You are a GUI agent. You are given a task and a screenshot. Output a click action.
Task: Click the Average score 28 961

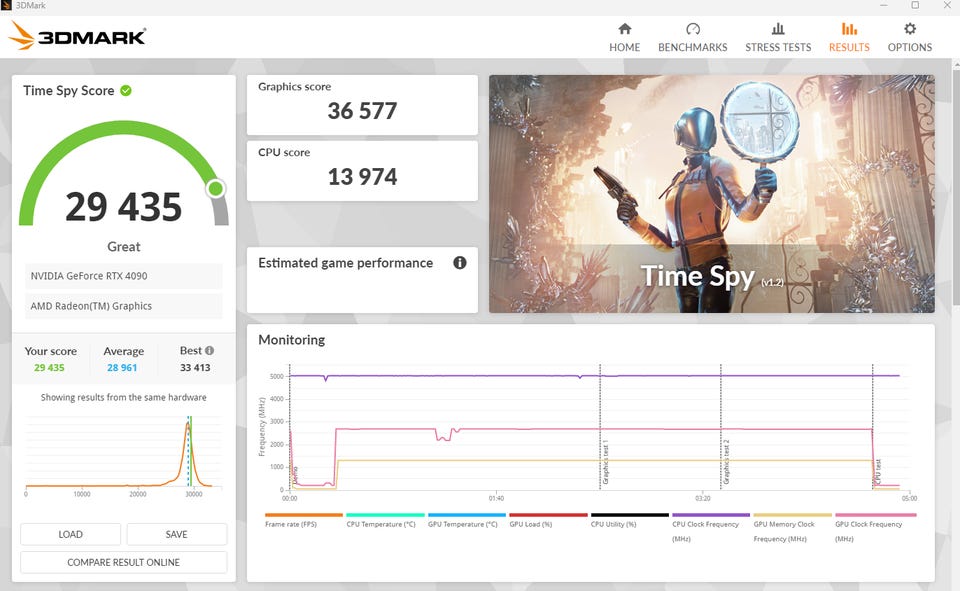click(x=122, y=367)
